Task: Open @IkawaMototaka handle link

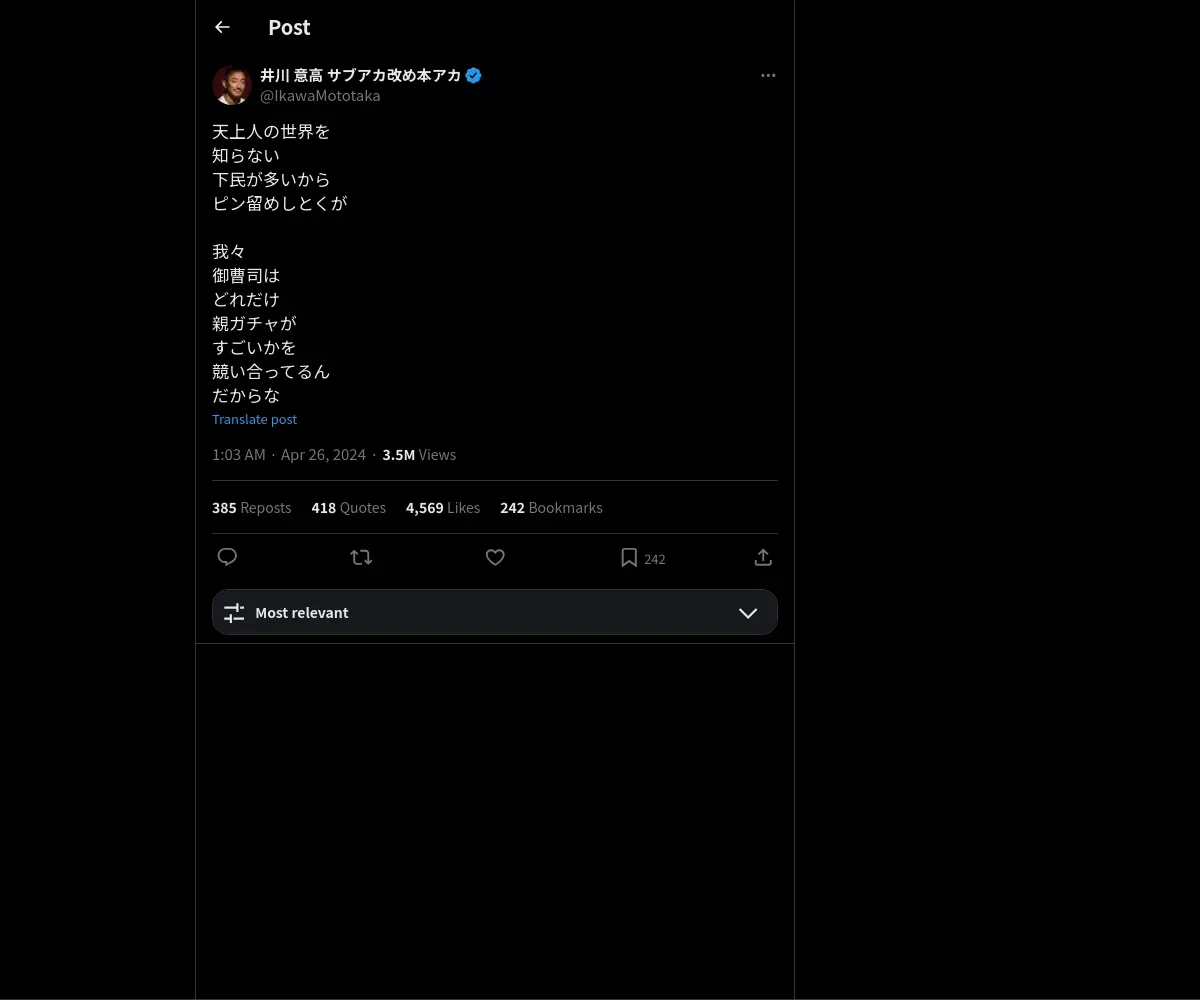Action: tap(320, 96)
